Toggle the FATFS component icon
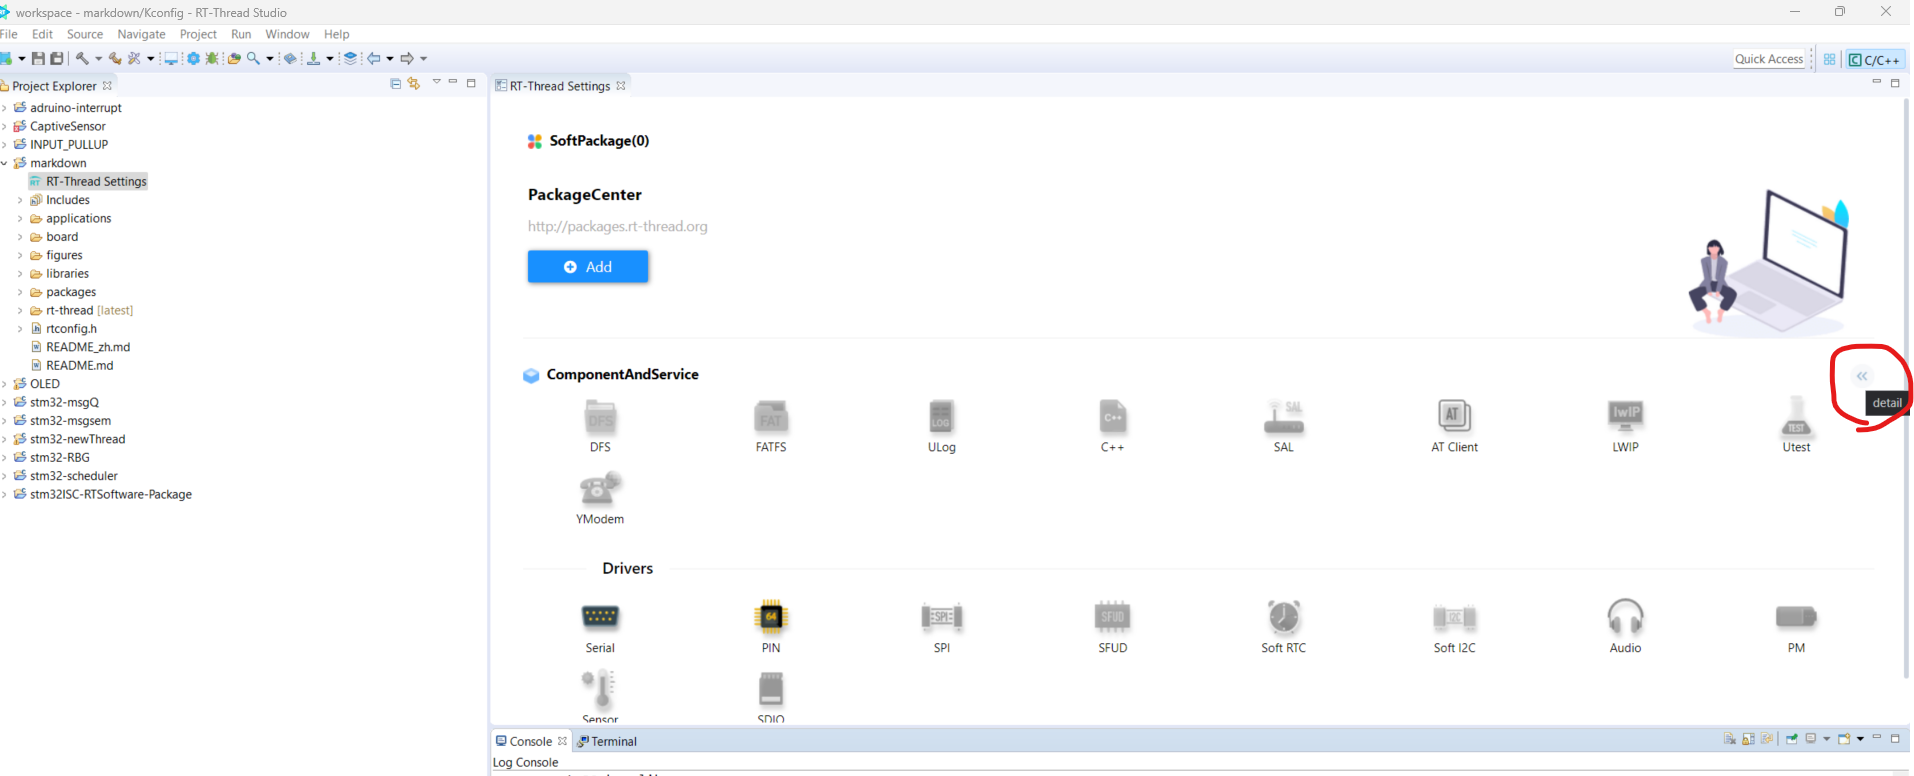 pos(771,417)
